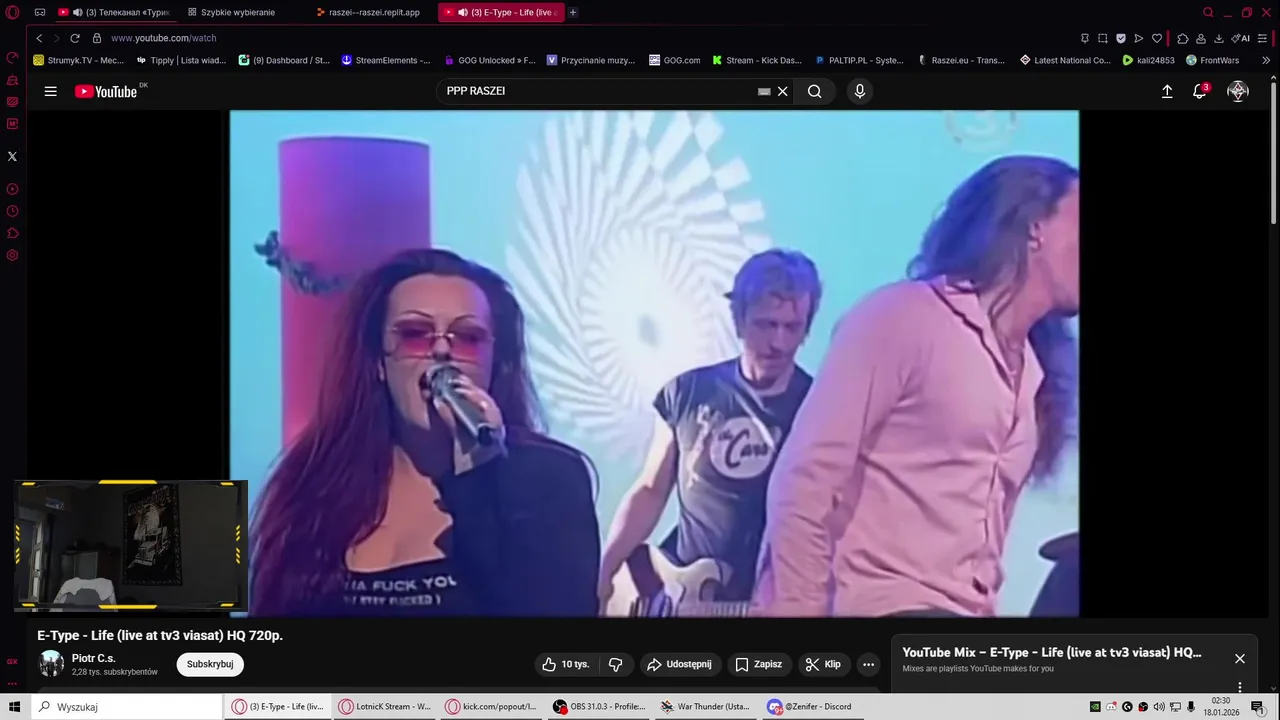Open Piotr C.s. channel name link
This screenshot has width=1280, height=720.
[94, 658]
